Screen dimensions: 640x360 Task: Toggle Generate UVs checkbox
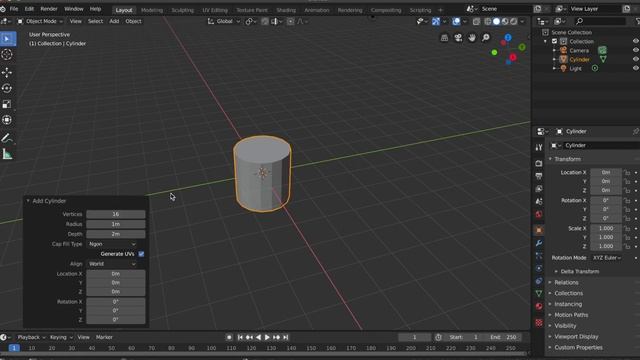[141, 254]
